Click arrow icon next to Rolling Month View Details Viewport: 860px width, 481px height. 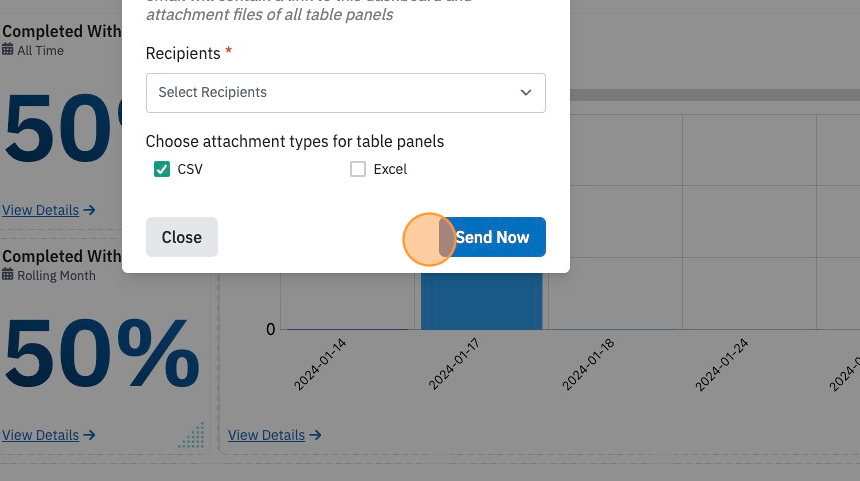[x=89, y=435]
